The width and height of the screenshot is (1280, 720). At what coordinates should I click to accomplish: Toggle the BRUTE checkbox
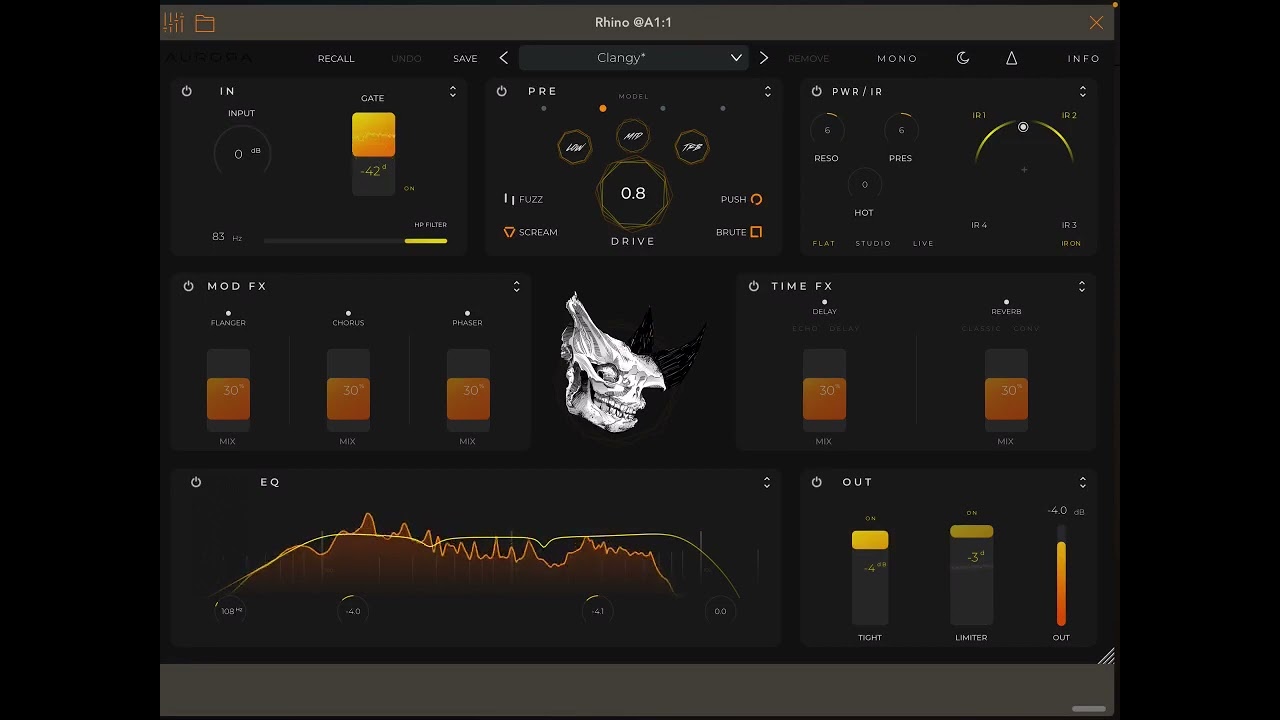point(739,232)
